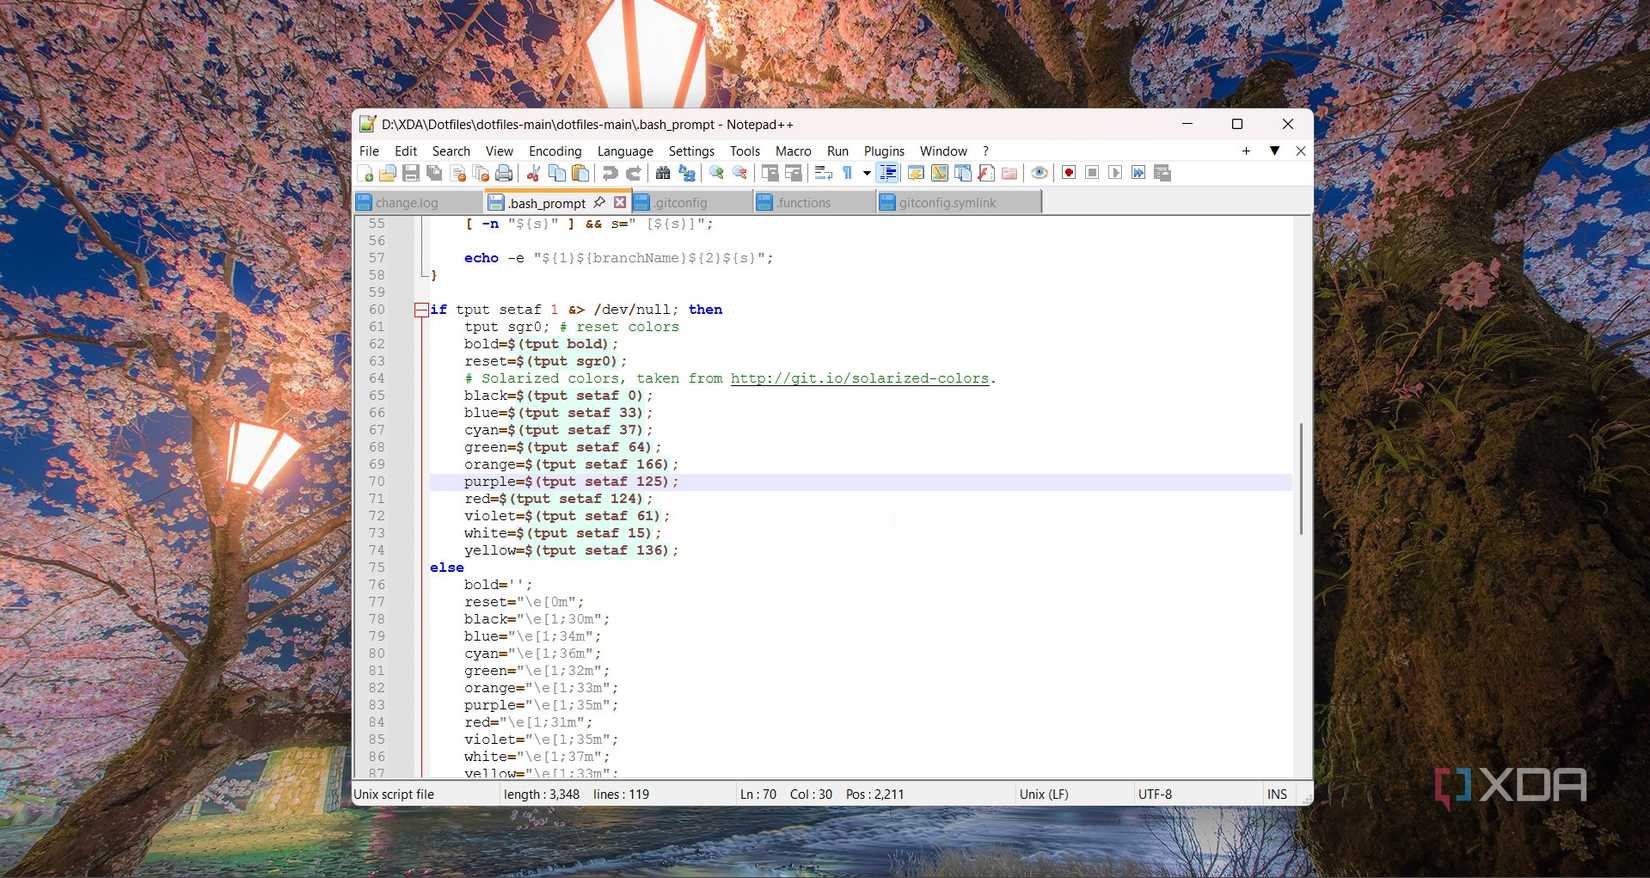Click the Undo toolbar arrow
The image size is (1650, 878).
click(x=609, y=173)
